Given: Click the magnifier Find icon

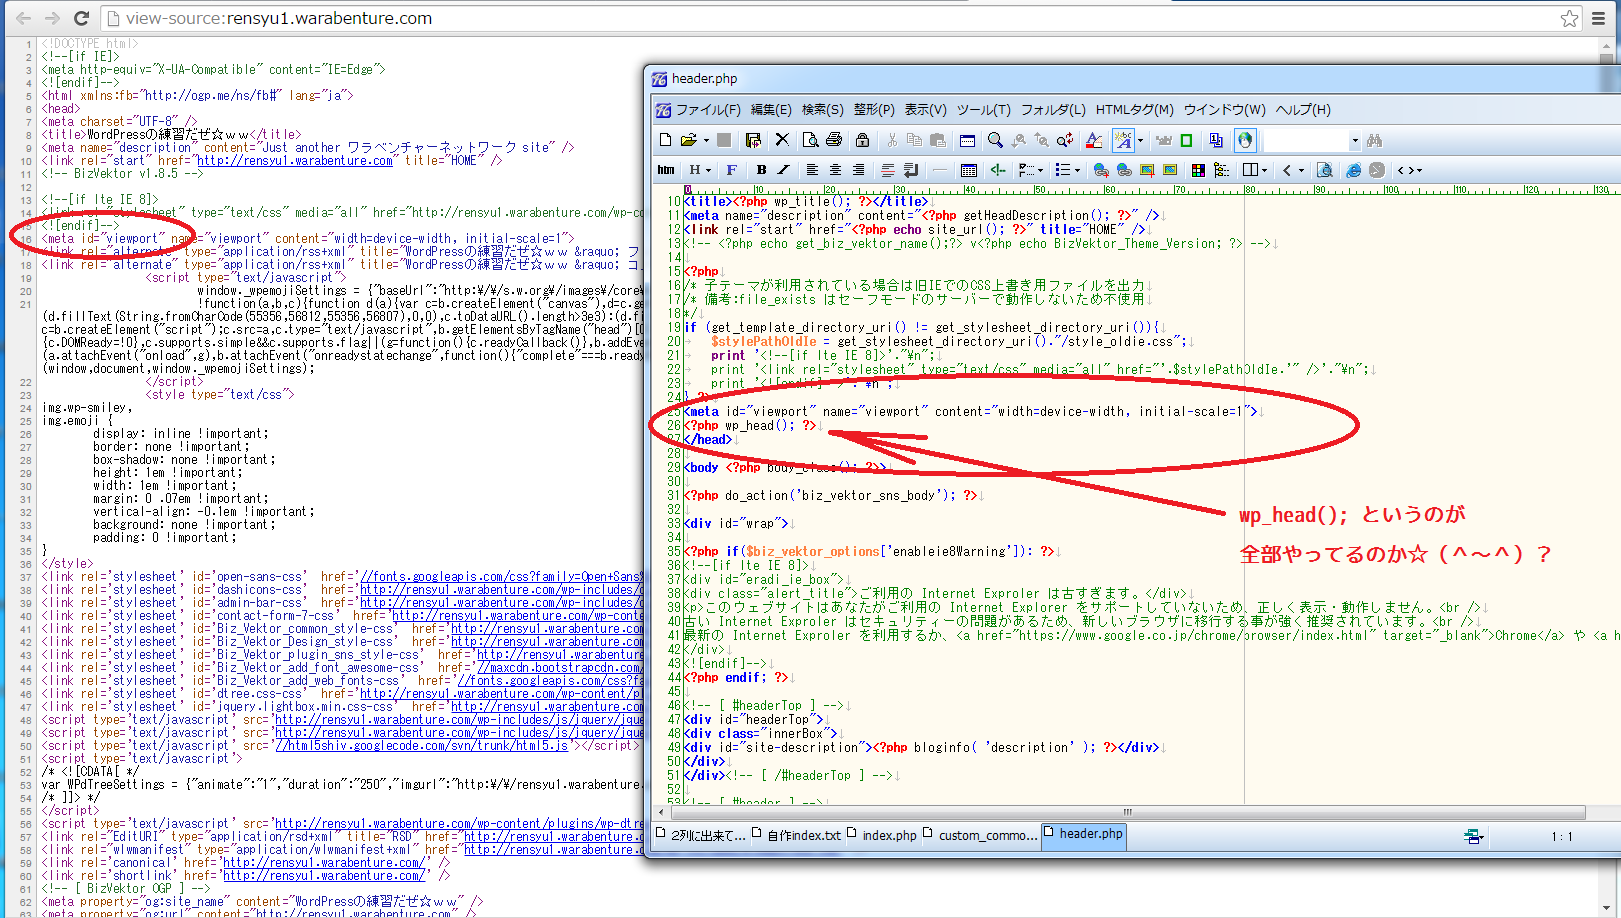Looking at the screenshot, I should point(995,140).
